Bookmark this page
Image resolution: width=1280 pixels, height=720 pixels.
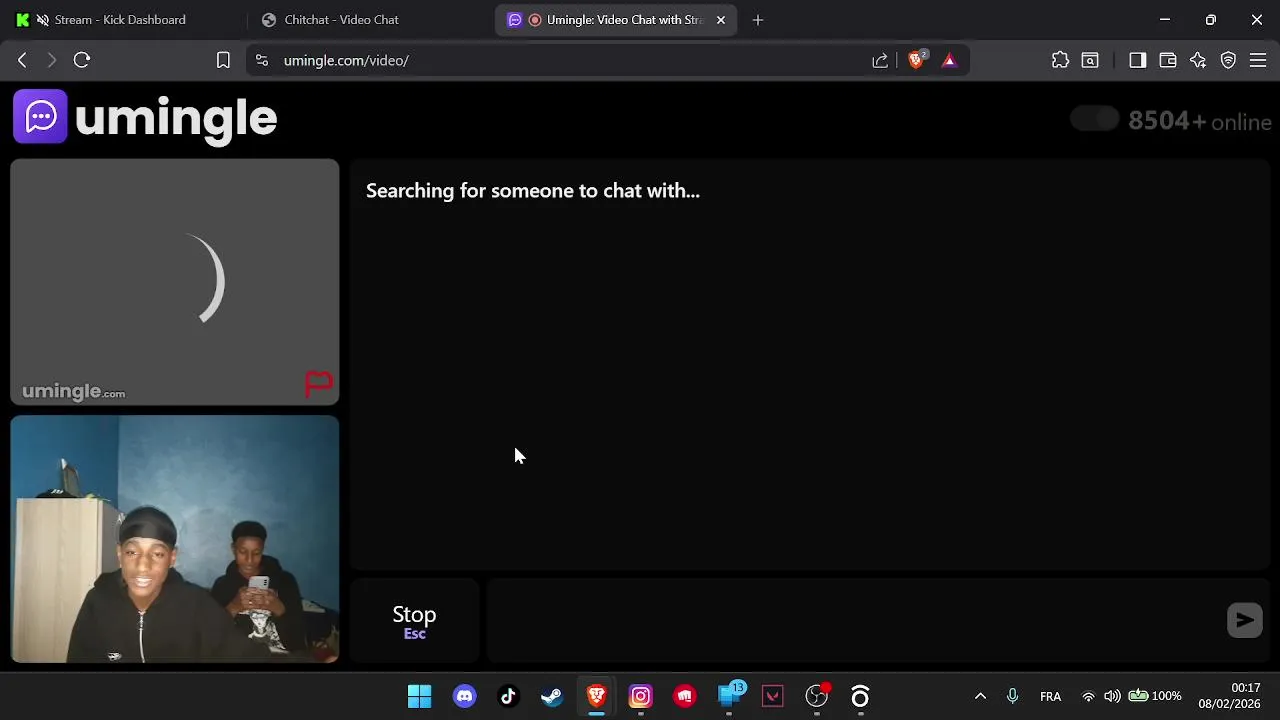tap(223, 60)
